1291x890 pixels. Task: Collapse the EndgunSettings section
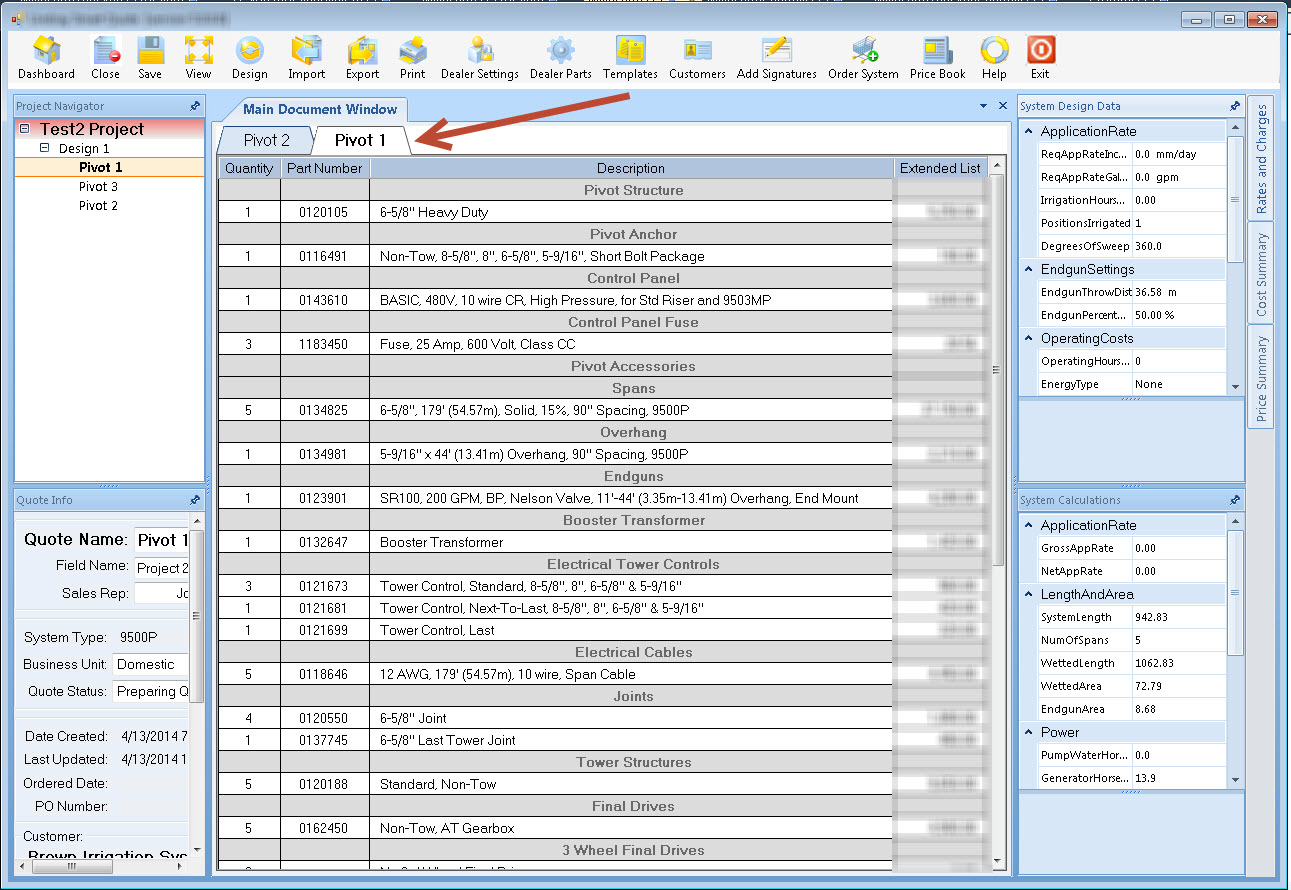click(1029, 269)
